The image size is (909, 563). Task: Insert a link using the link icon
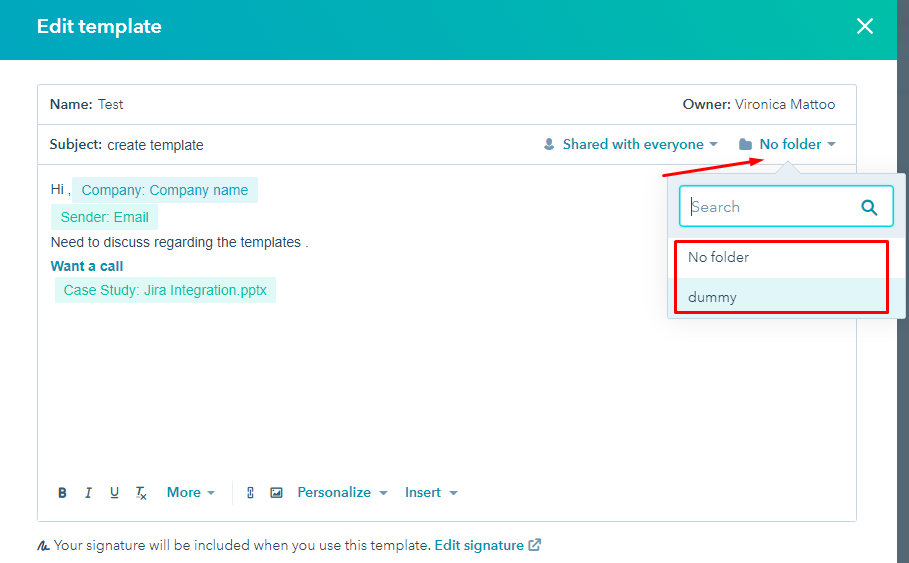(250, 493)
